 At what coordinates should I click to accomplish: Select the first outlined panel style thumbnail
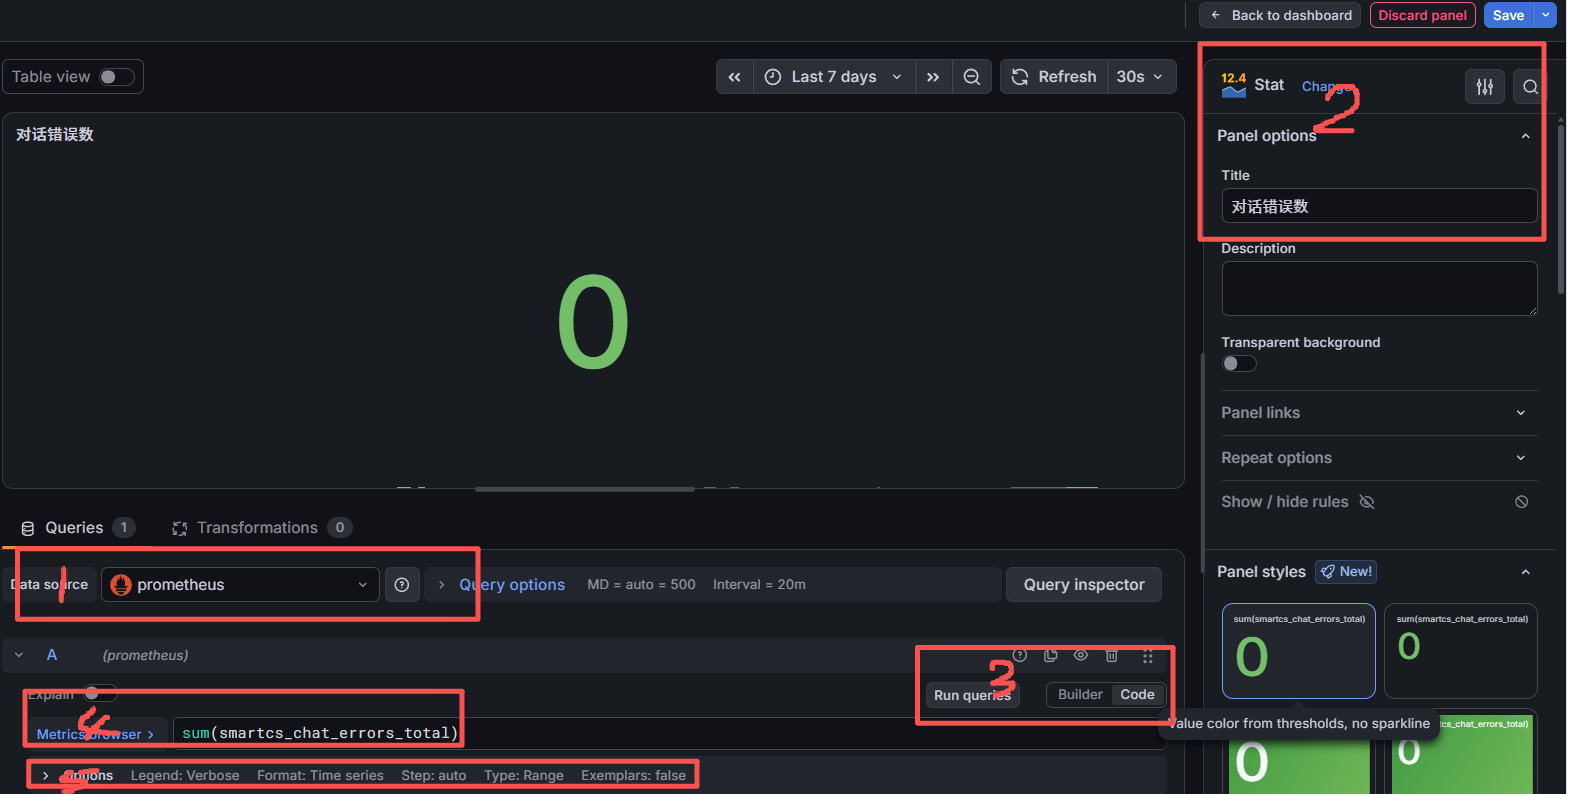(1299, 651)
